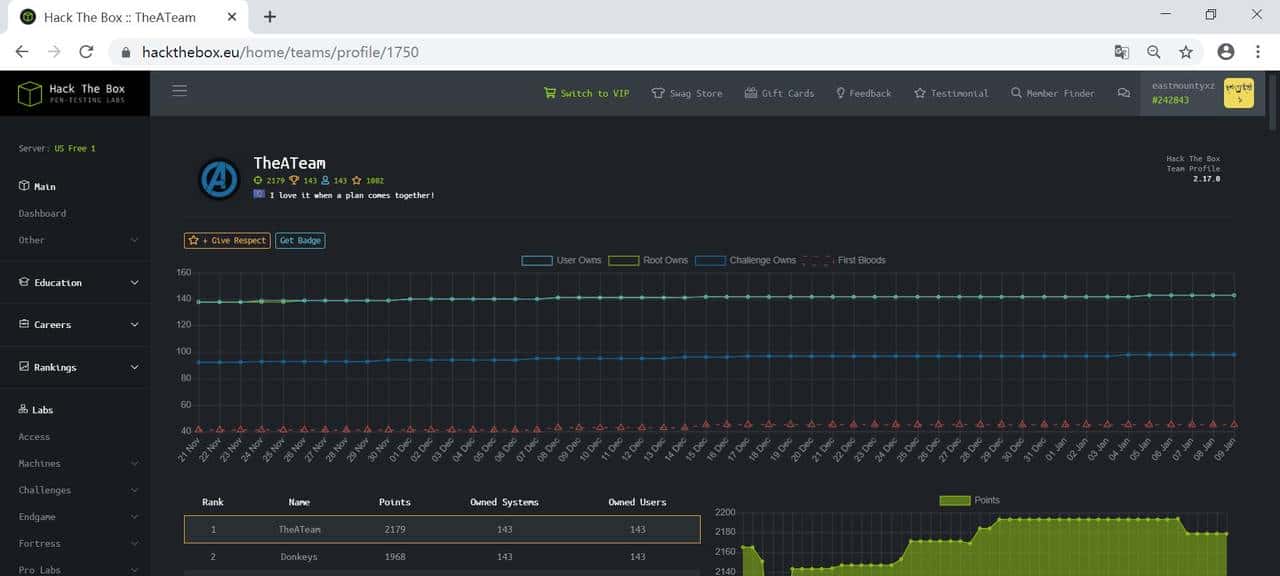Viewport: 1280px width, 576px height.
Task: Expand the Rankings sidebar section
Action: (x=80, y=367)
